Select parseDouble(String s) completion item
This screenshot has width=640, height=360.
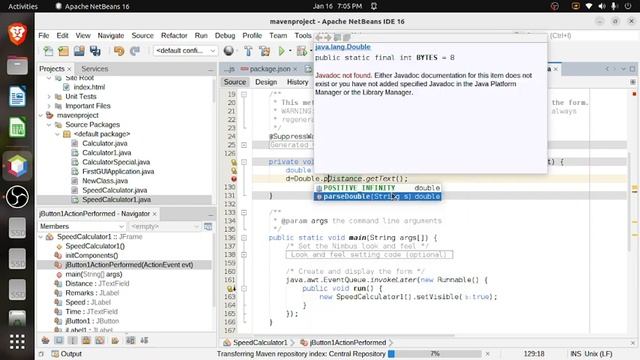(377, 197)
